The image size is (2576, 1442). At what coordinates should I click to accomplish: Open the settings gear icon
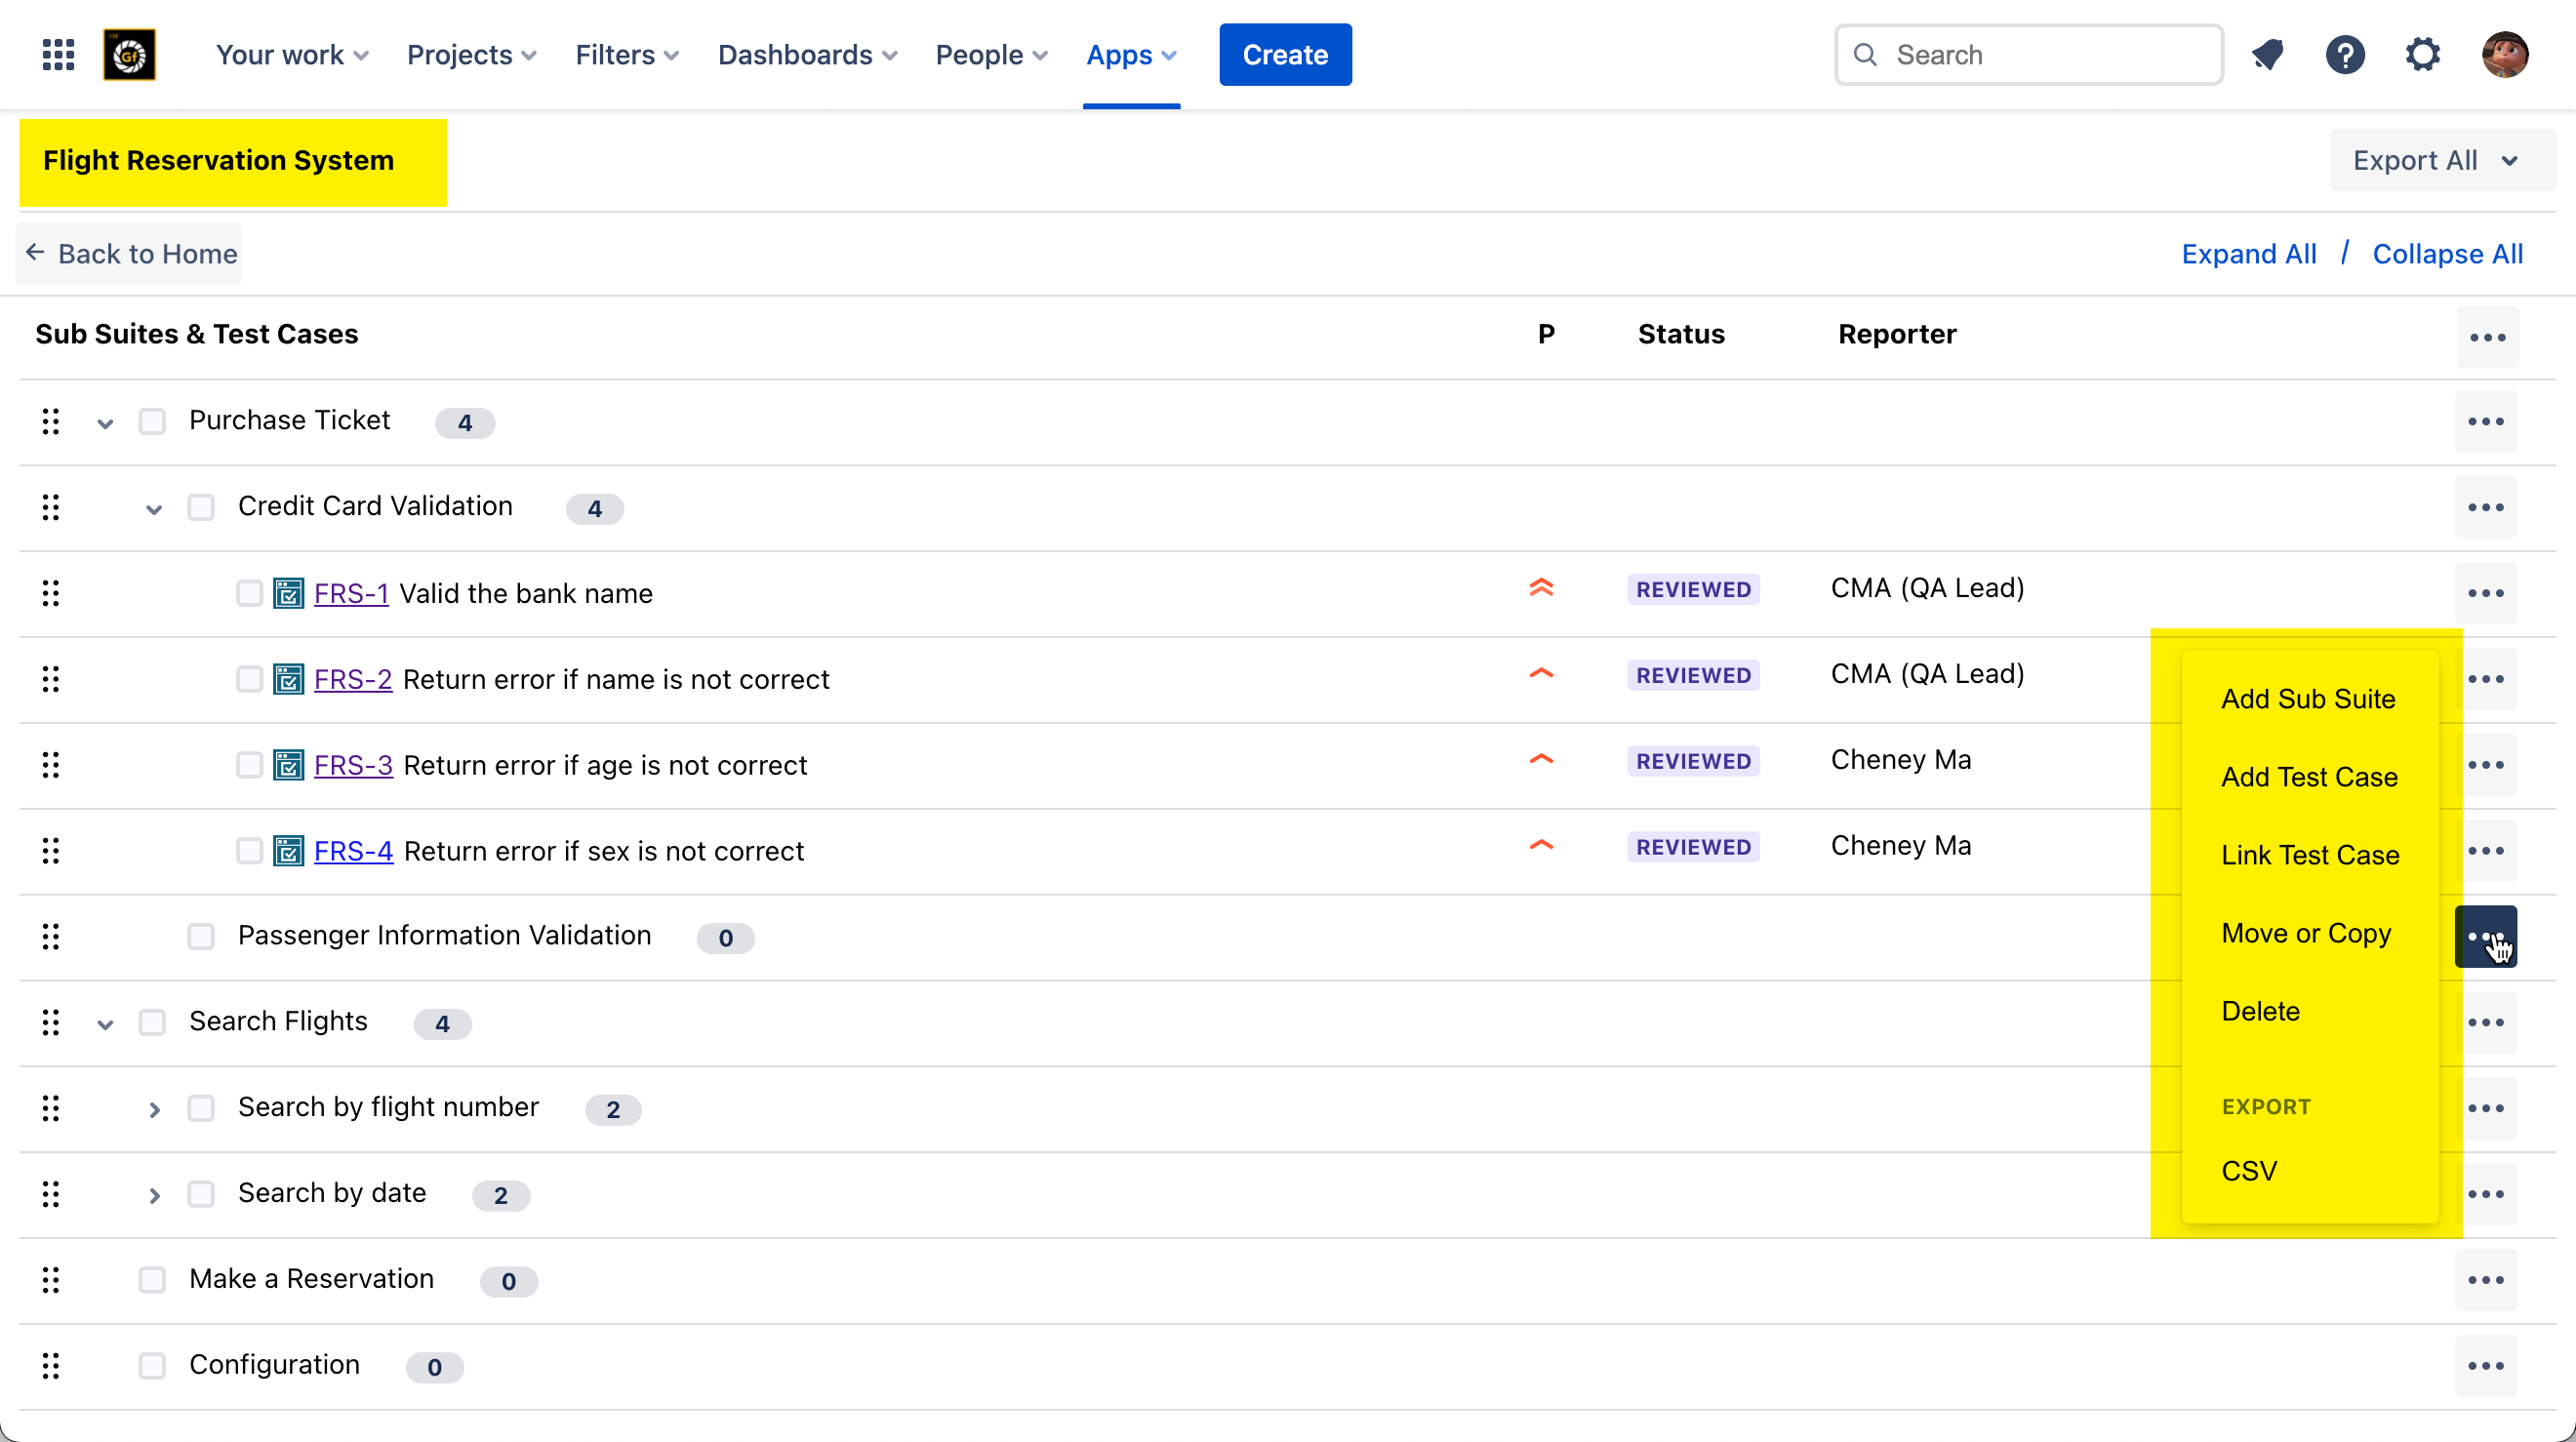coord(2422,55)
